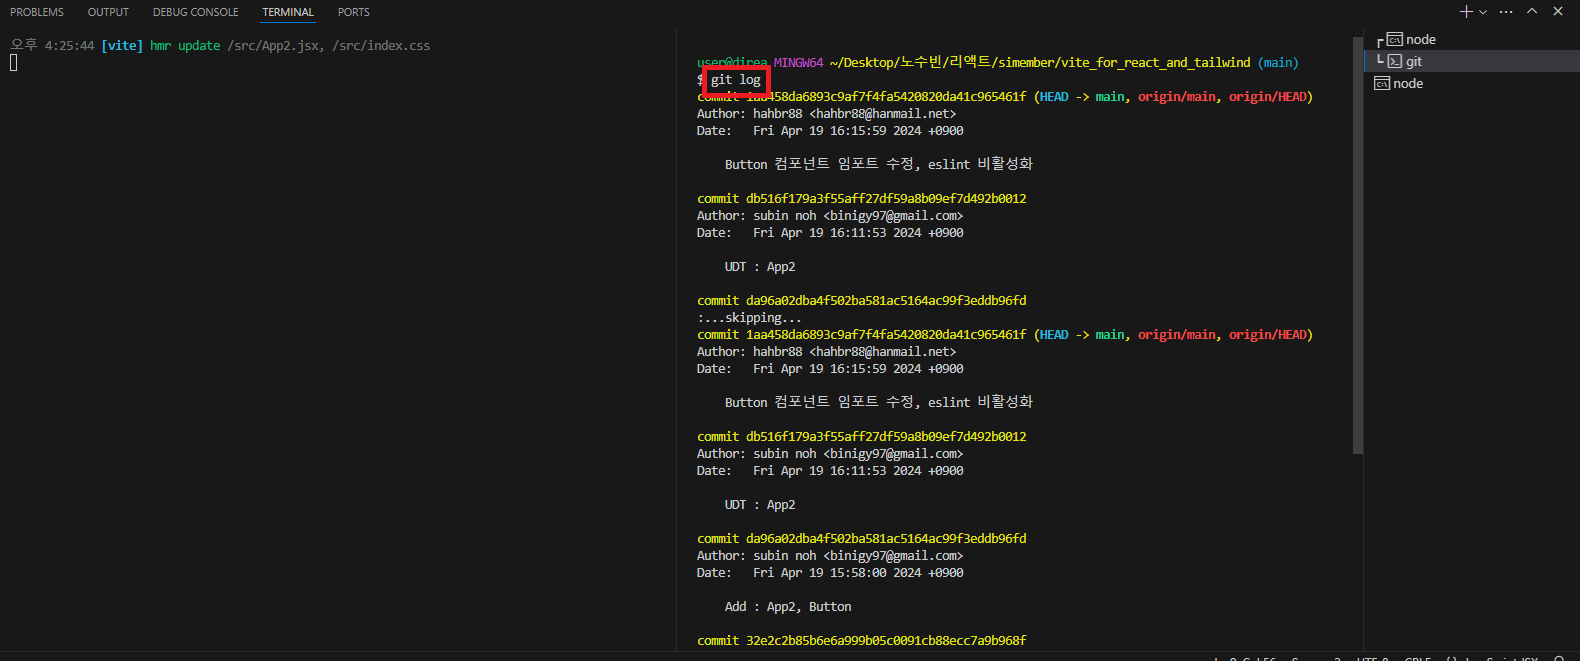Select the TERMINAL tab

click(x=288, y=12)
